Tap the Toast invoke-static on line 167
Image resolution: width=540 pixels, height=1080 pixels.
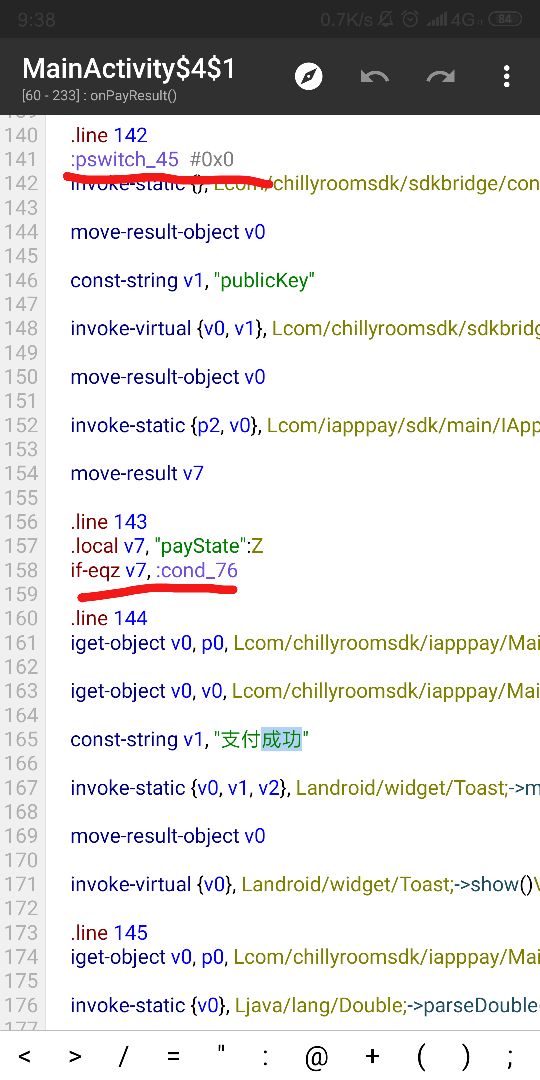(304, 788)
